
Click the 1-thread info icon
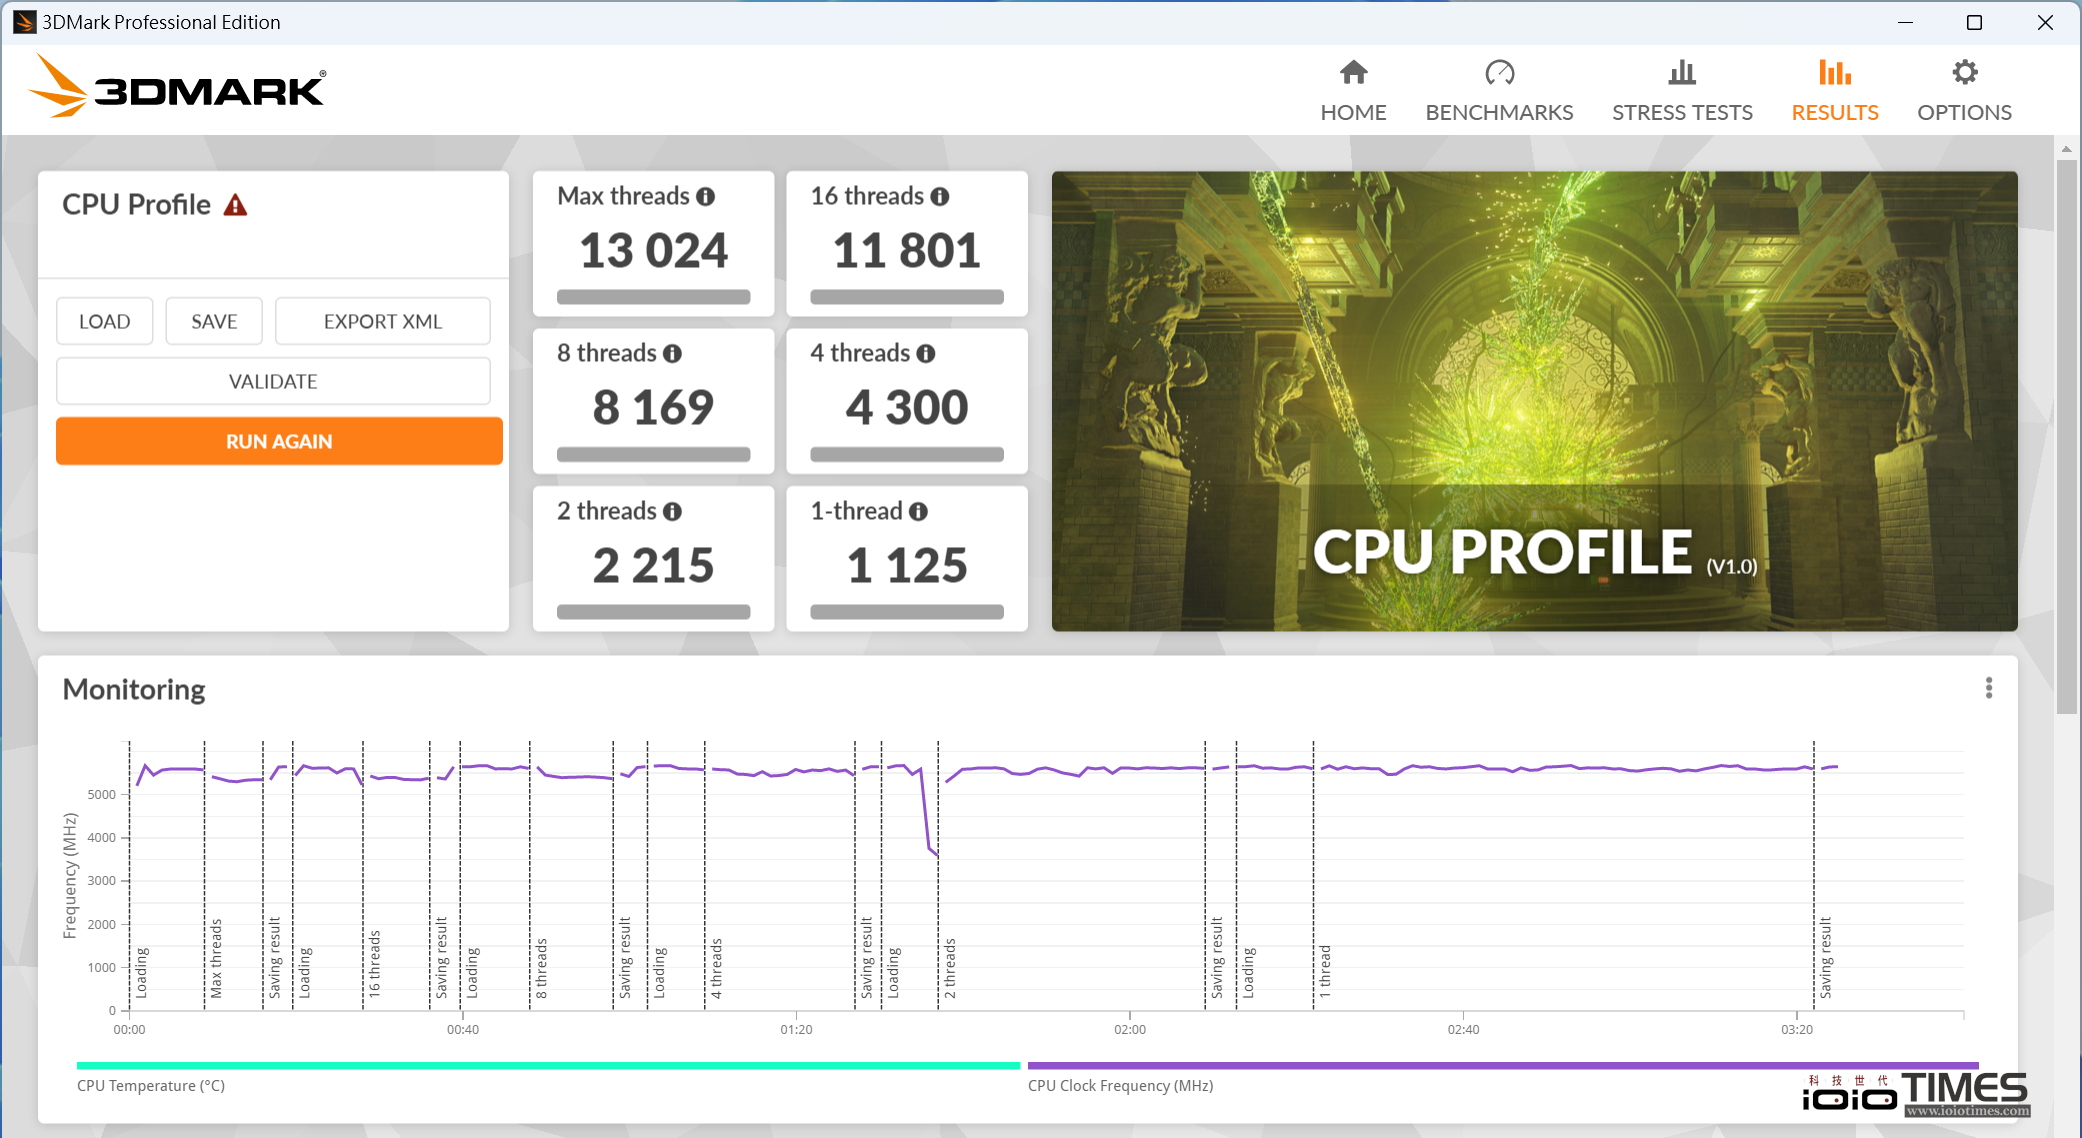[x=918, y=512]
